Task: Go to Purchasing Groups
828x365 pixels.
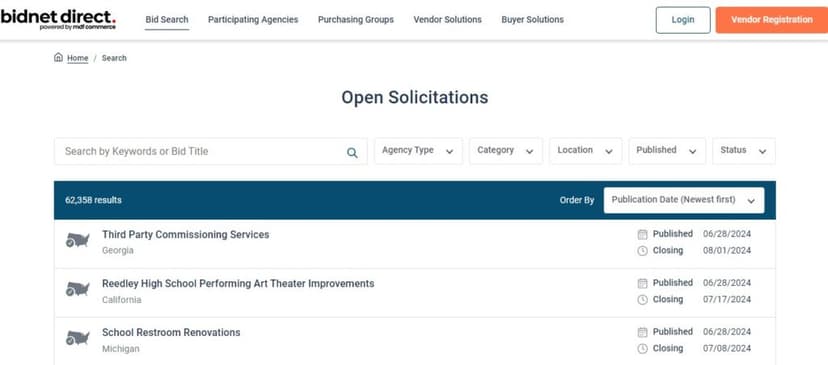Action: pyautogui.click(x=356, y=20)
